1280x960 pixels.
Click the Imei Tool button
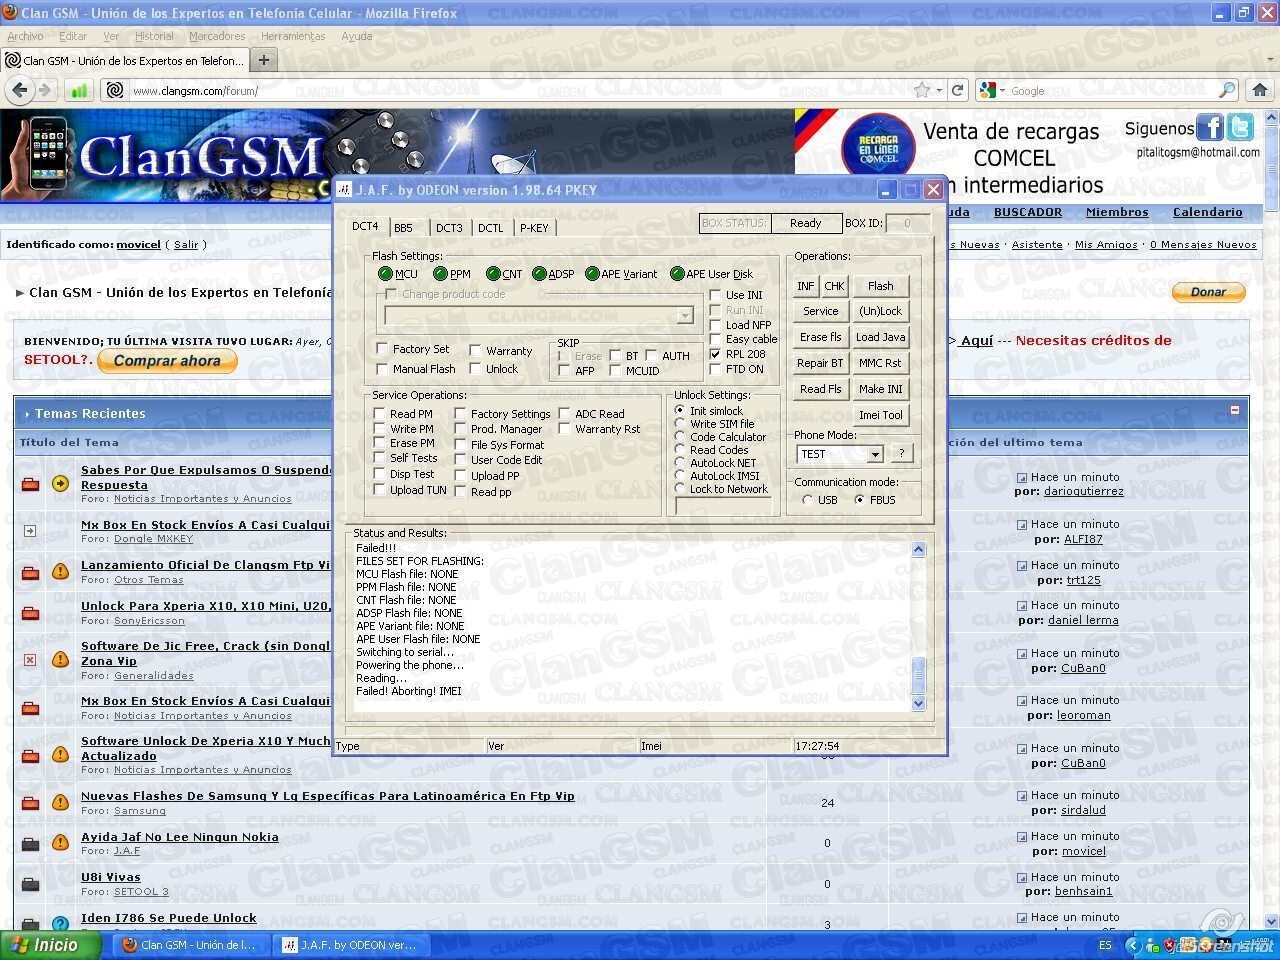(x=881, y=415)
